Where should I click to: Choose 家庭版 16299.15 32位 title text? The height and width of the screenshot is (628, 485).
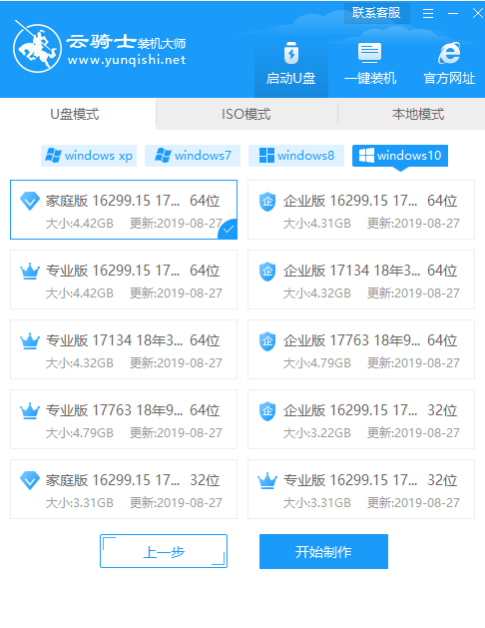coord(133,480)
